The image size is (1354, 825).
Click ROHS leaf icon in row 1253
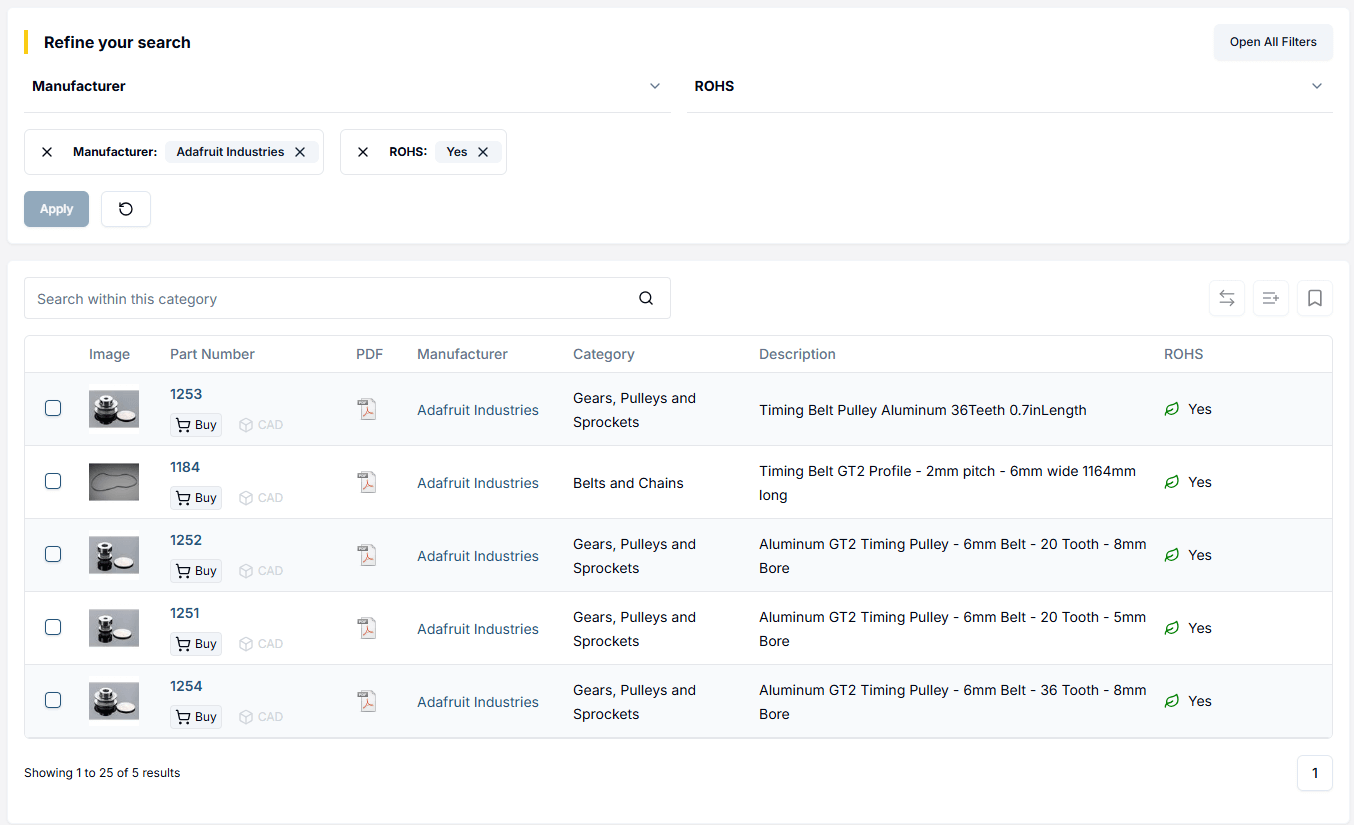1172,409
